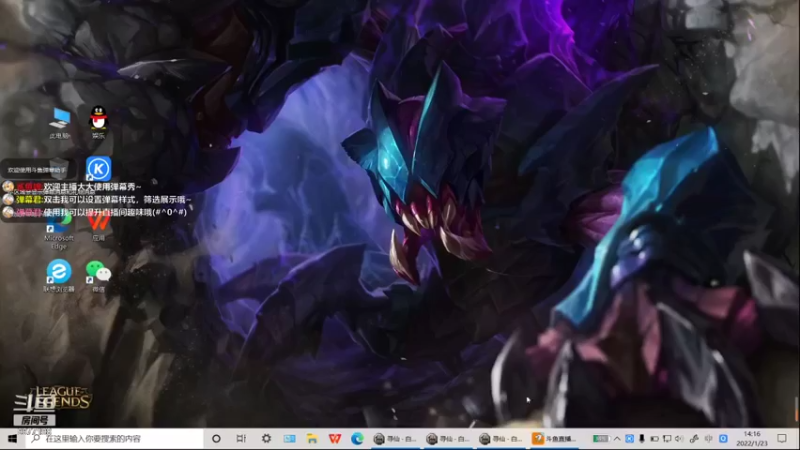This screenshot has width=800, height=450.
Task: Click Show Desktop sliver at taskbar end
Action: click(x=798, y=438)
